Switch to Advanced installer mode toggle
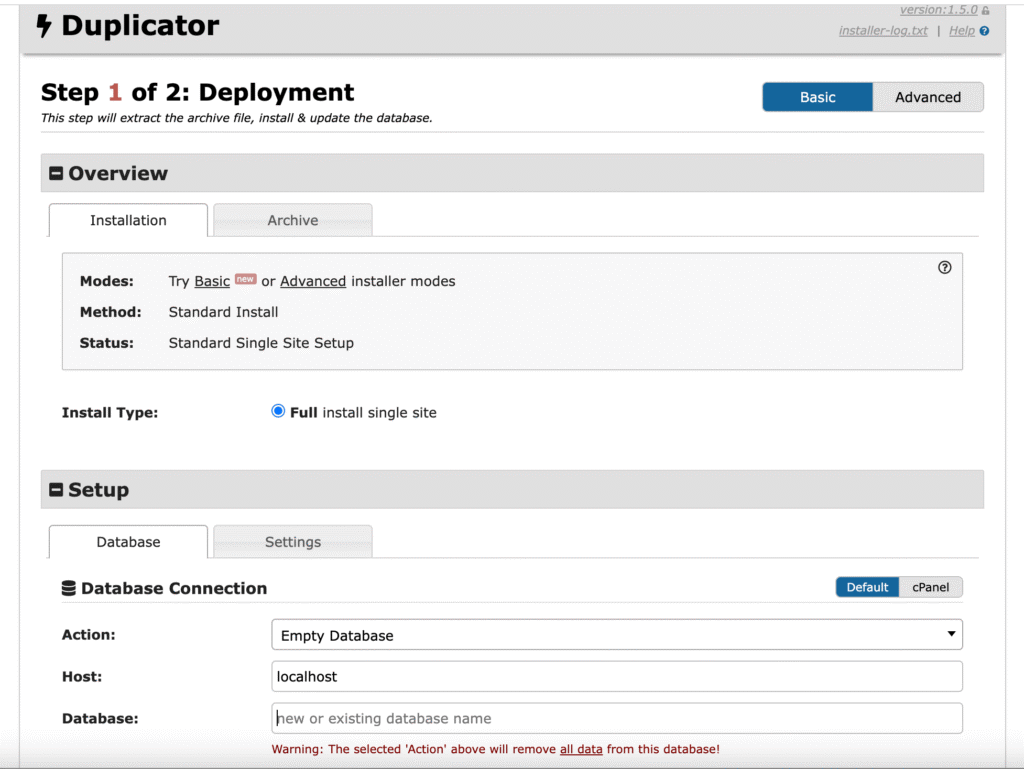The height and width of the screenshot is (769, 1024). (928, 97)
